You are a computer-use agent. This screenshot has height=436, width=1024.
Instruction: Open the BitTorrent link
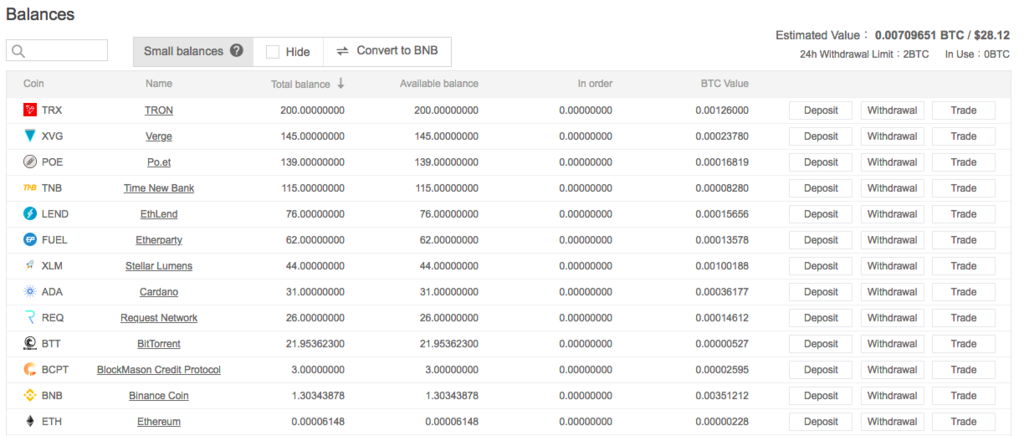click(159, 343)
